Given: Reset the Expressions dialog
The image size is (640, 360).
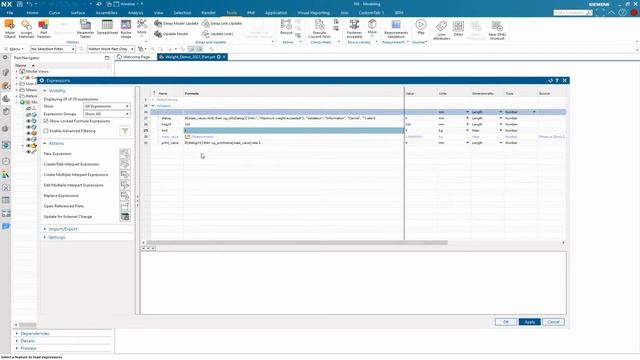Looking at the screenshot, I should click(550, 80).
